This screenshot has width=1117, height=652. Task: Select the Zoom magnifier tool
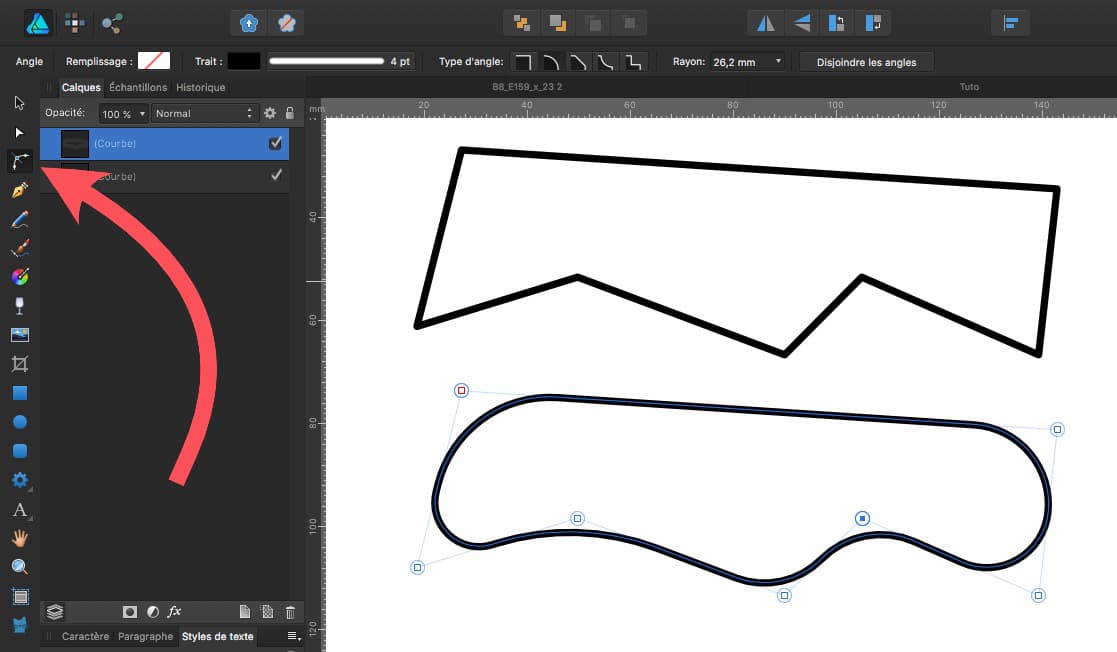click(x=20, y=567)
